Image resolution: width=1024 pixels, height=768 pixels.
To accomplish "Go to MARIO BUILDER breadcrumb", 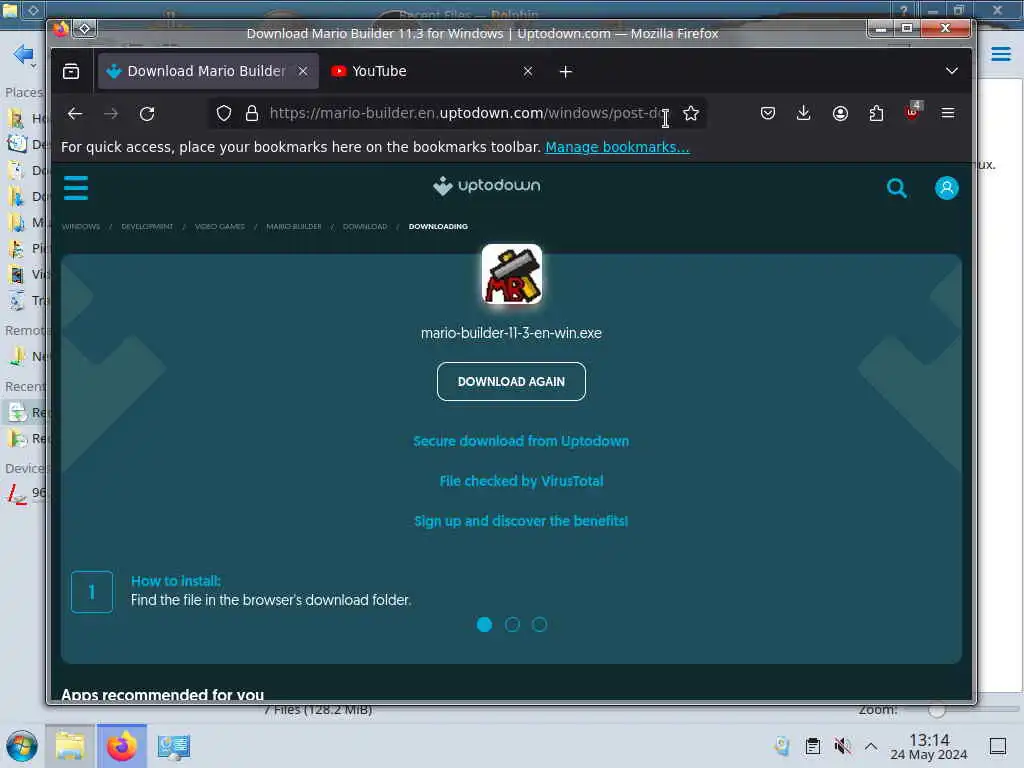I will click(294, 227).
